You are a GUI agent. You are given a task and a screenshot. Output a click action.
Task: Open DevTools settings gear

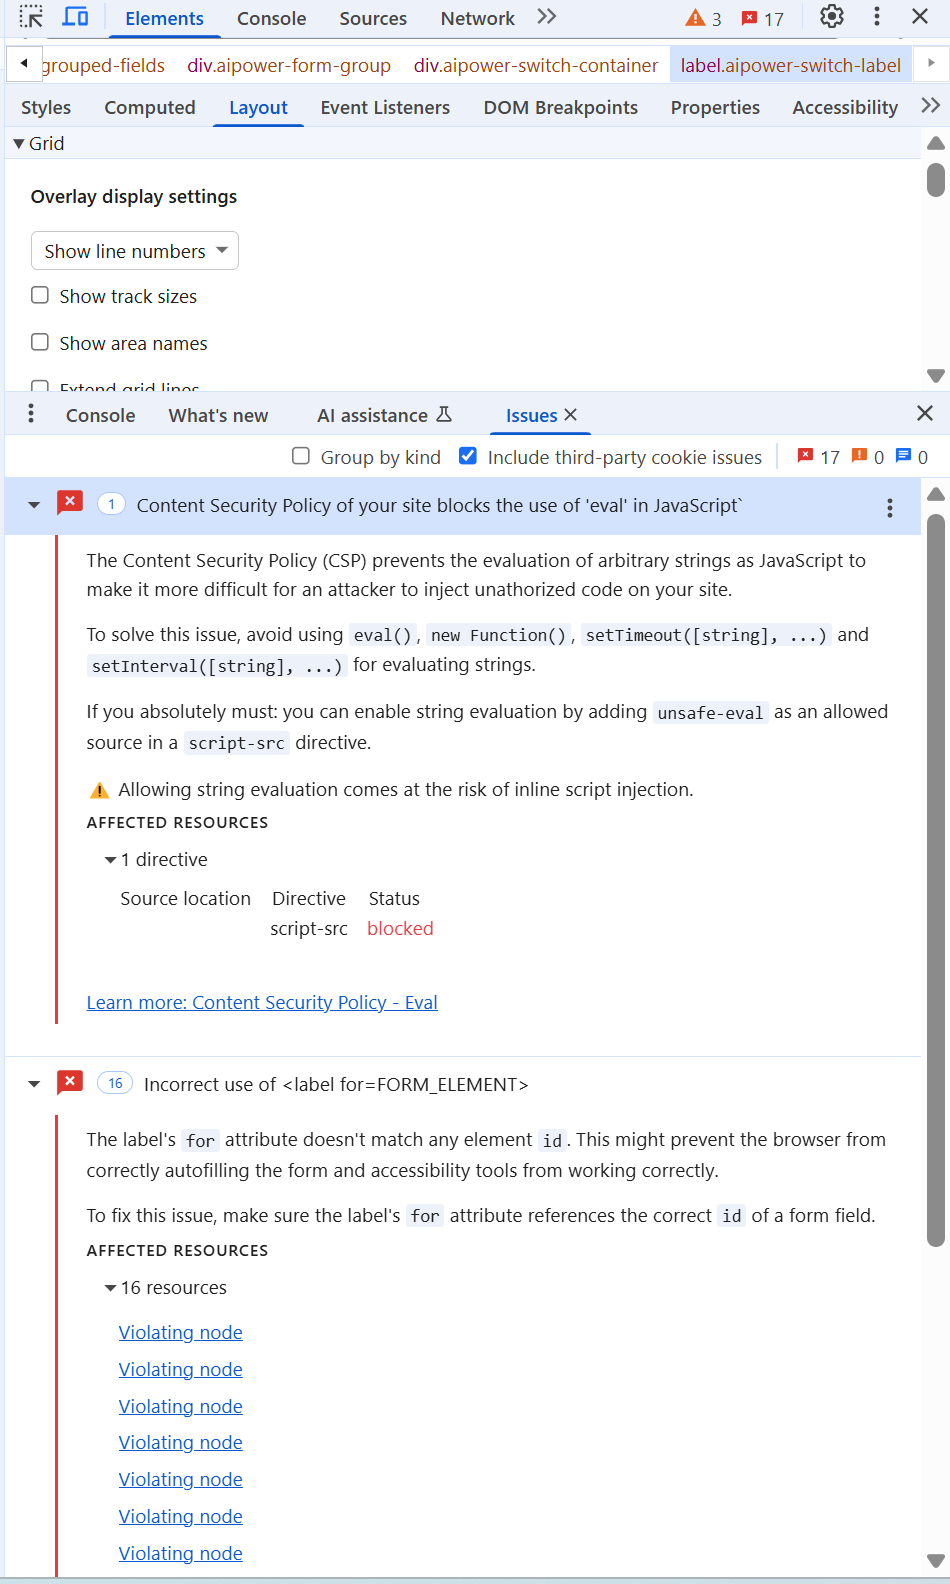coord(831,17)
